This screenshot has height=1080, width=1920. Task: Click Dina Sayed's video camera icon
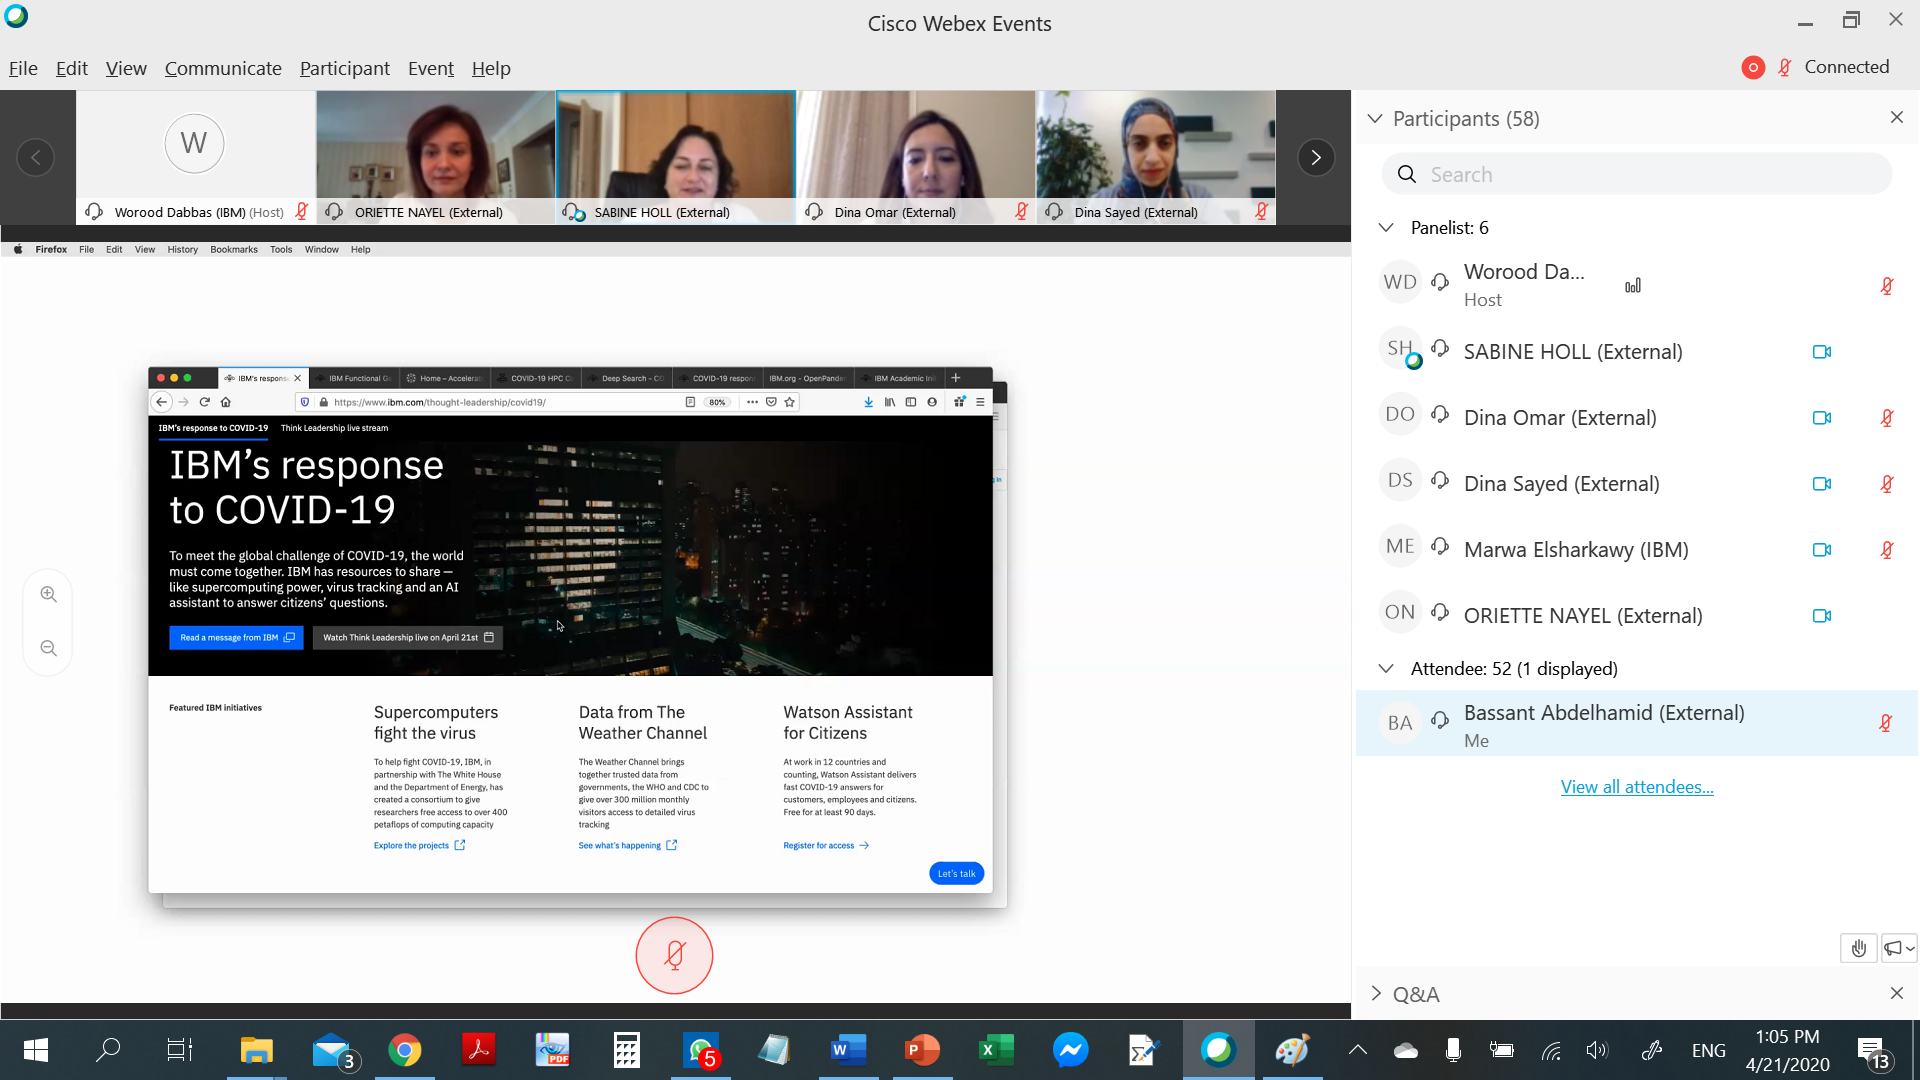tap(1822, 484)
